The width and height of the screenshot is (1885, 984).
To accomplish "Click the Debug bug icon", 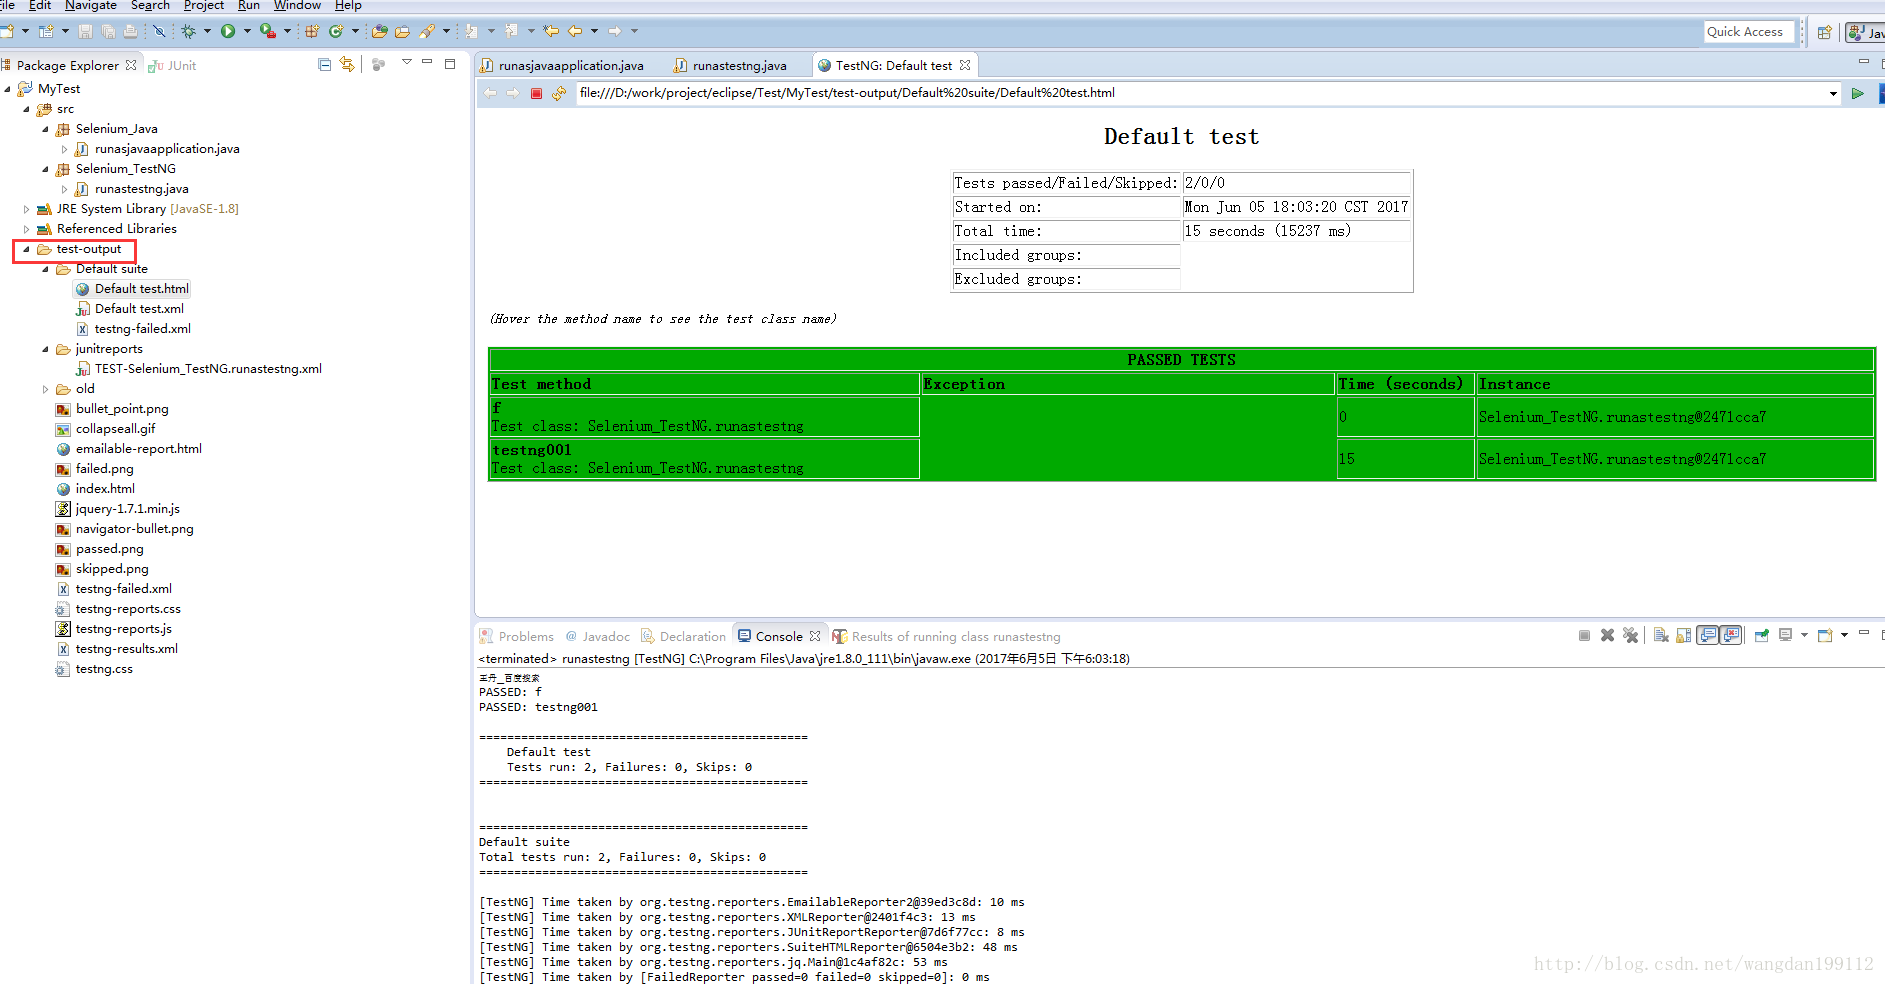I will [189, 32].
